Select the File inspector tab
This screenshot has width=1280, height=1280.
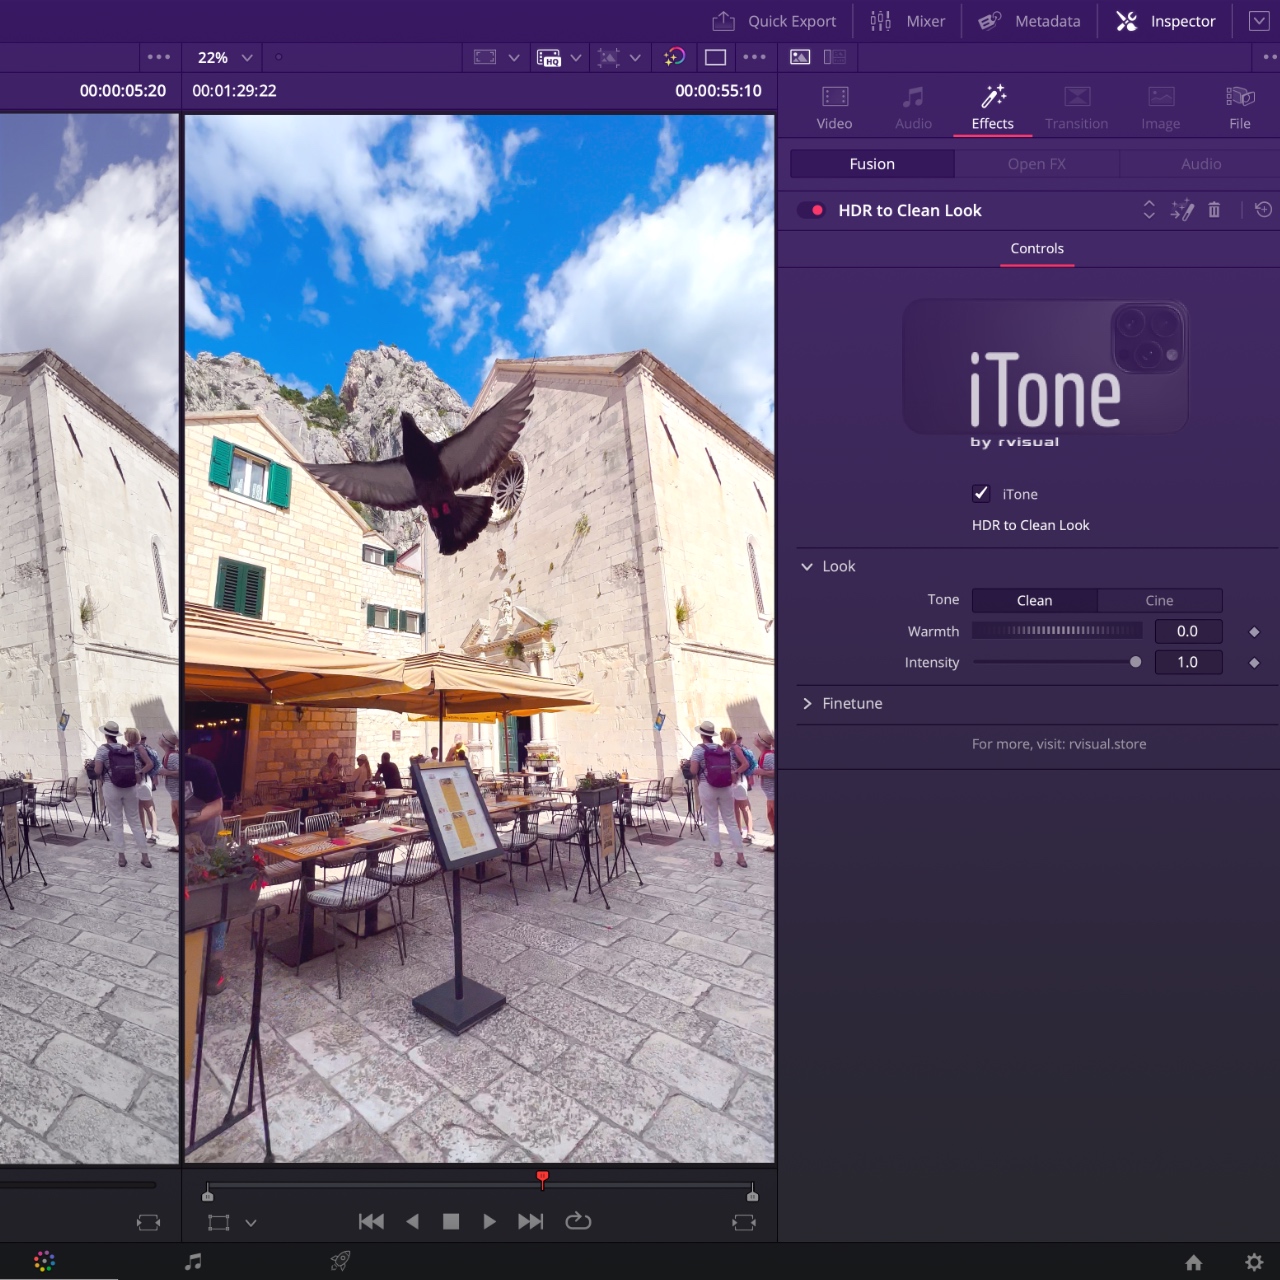(1240, 107)
